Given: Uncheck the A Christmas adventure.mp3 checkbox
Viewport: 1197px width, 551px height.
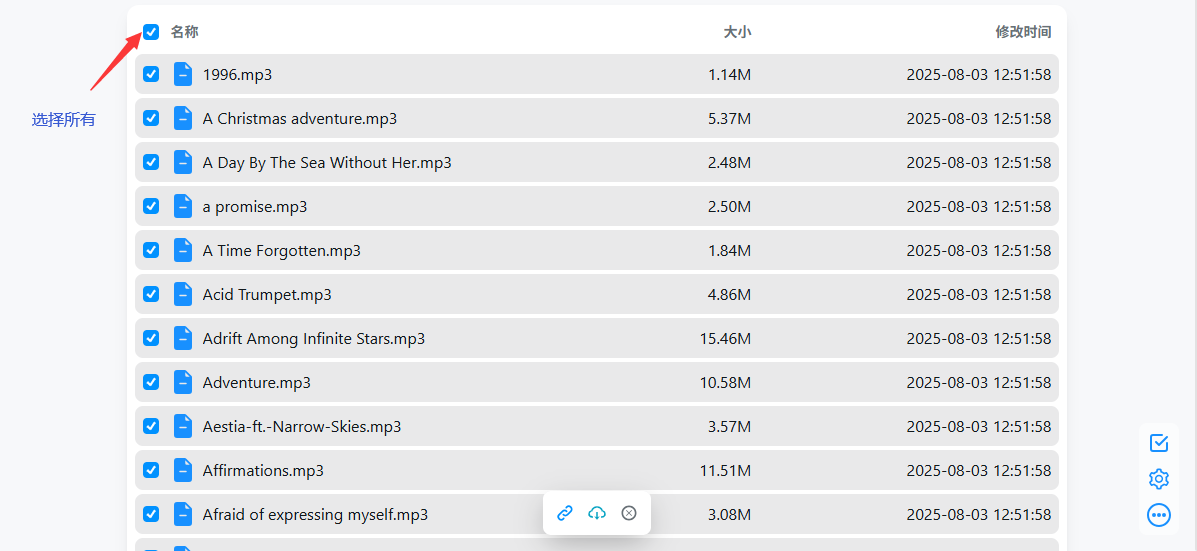Looking at the screenshot, I should pos(151,118).
